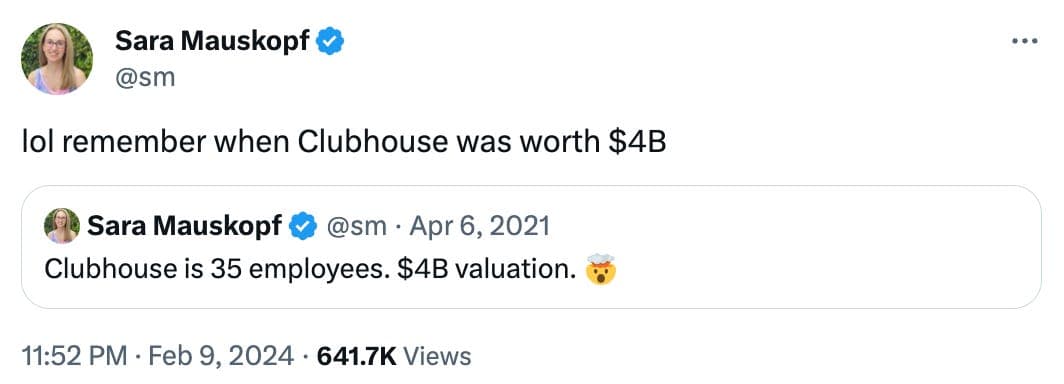The height and width of the screenshot is (384, 1064).
Task: Open the three-dot more options menu
Action: coord(1024,42)
